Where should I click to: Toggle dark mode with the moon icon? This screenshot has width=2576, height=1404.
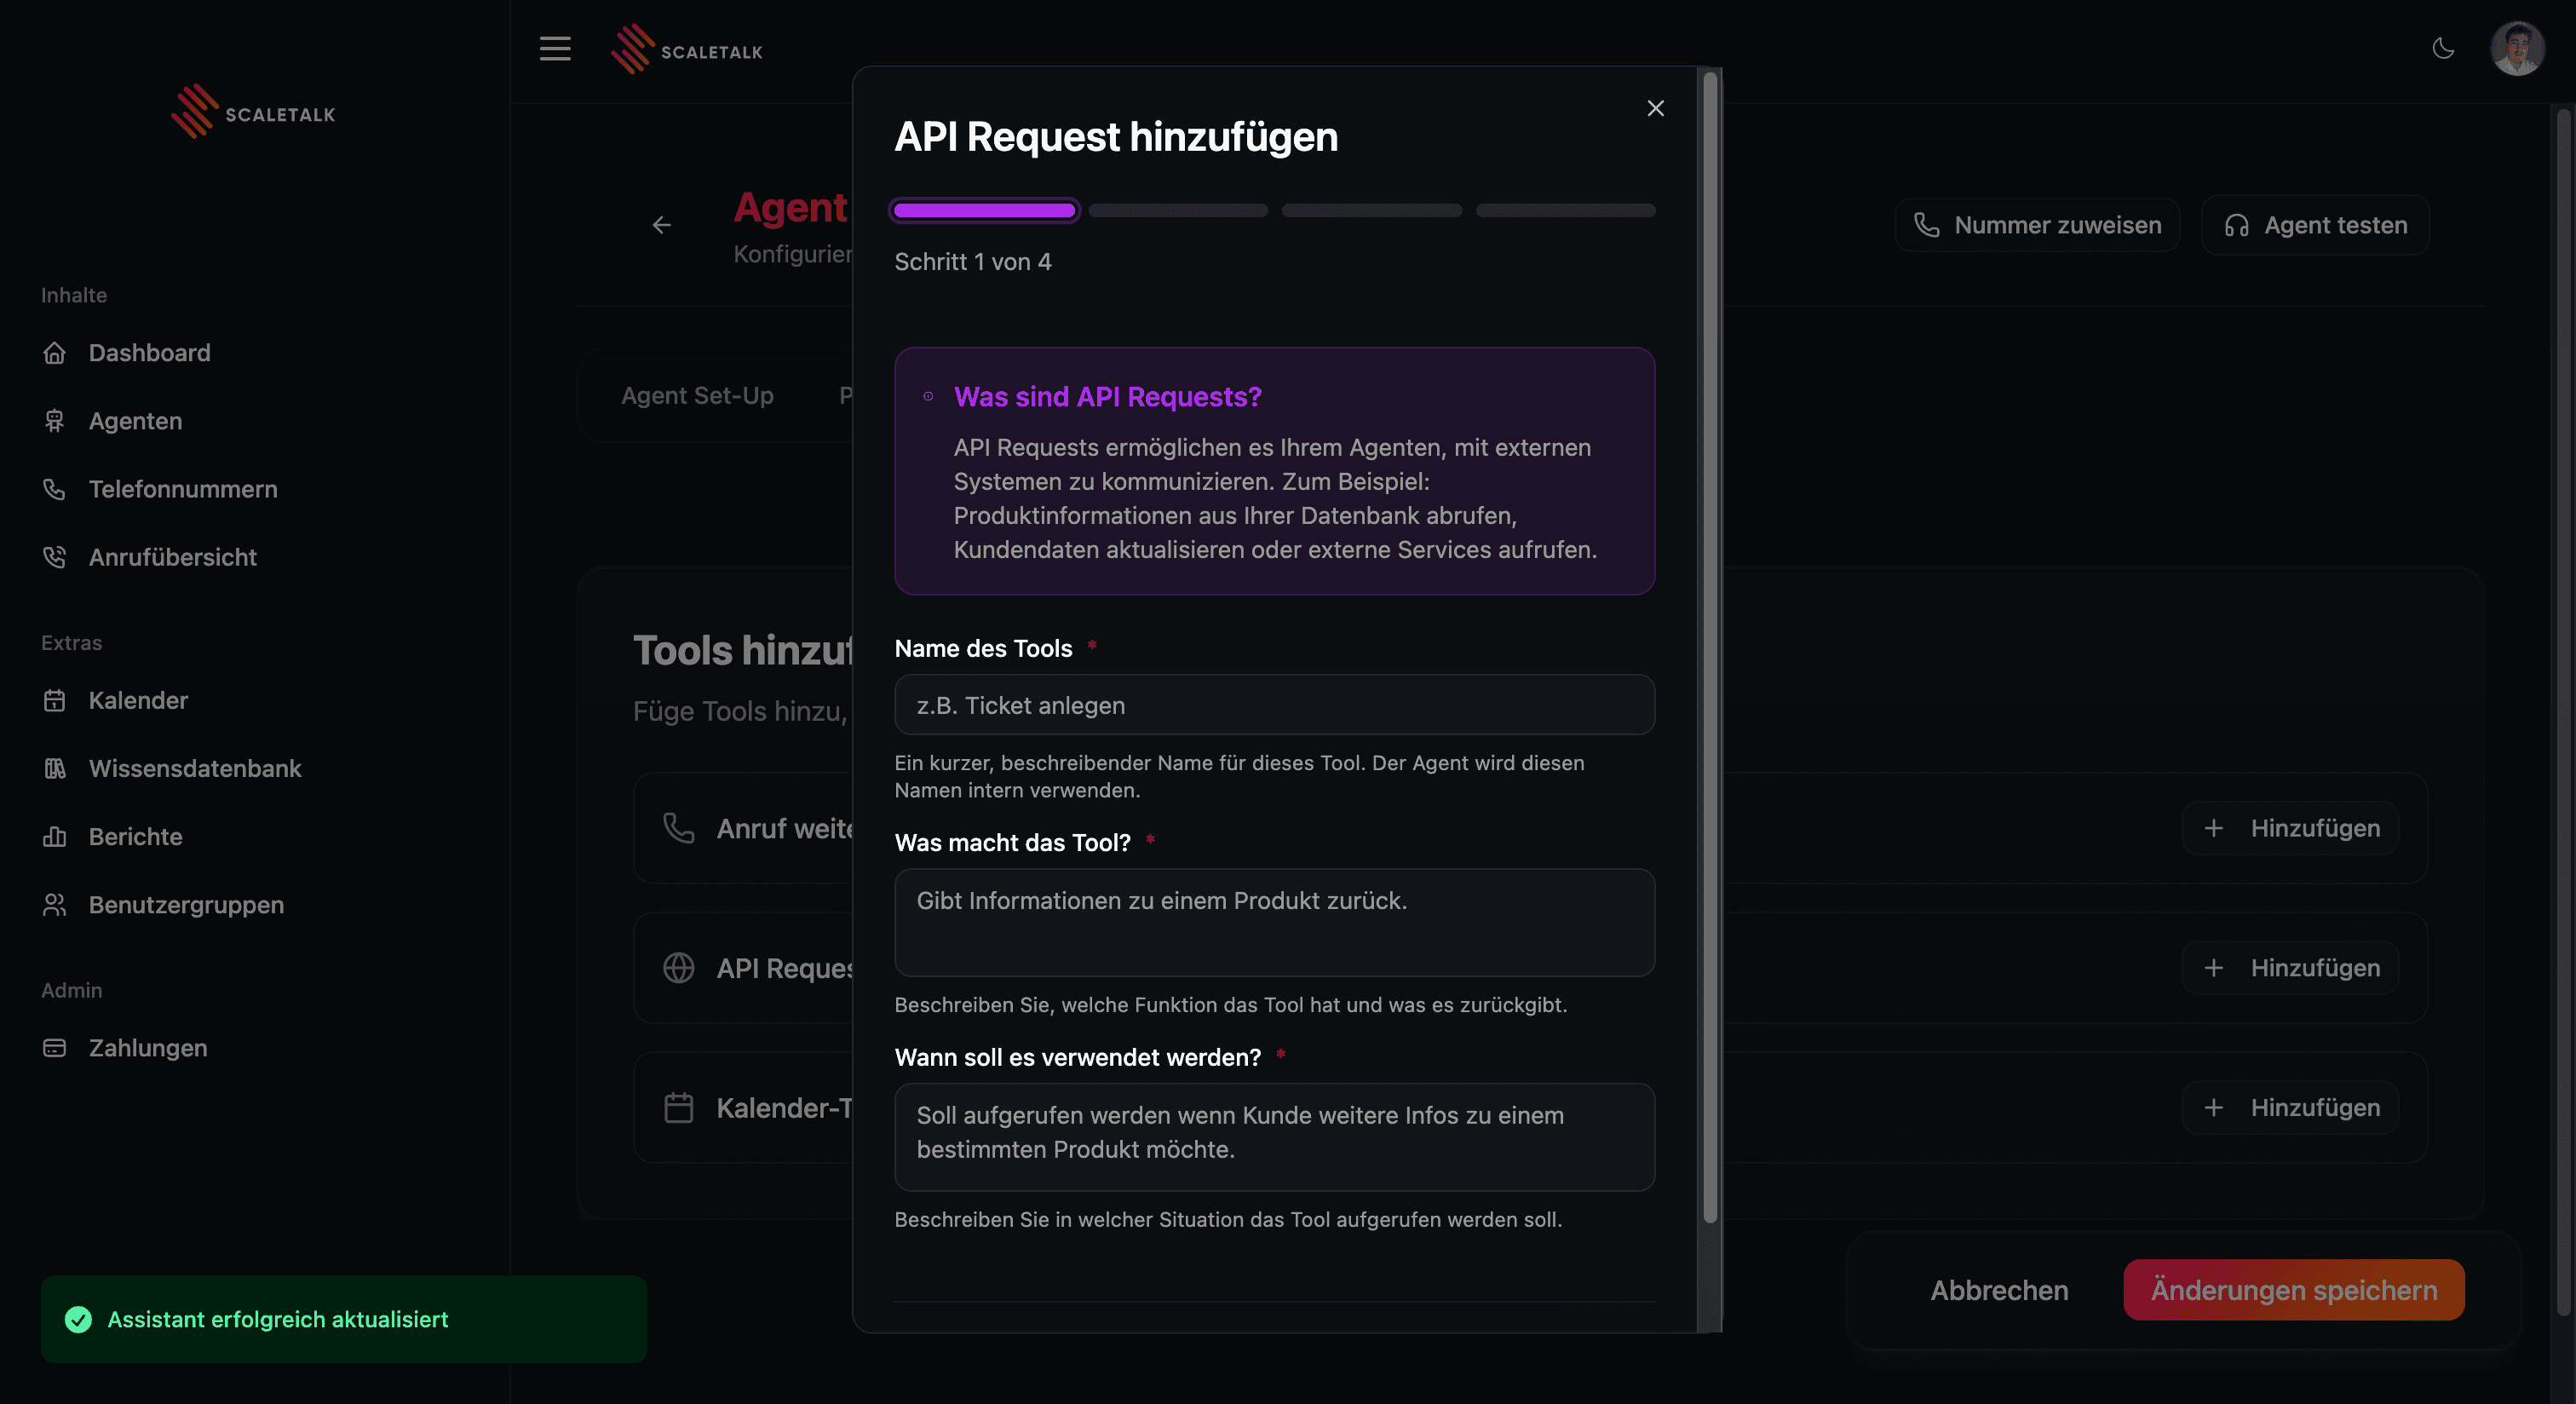(x=2444, y=48)
